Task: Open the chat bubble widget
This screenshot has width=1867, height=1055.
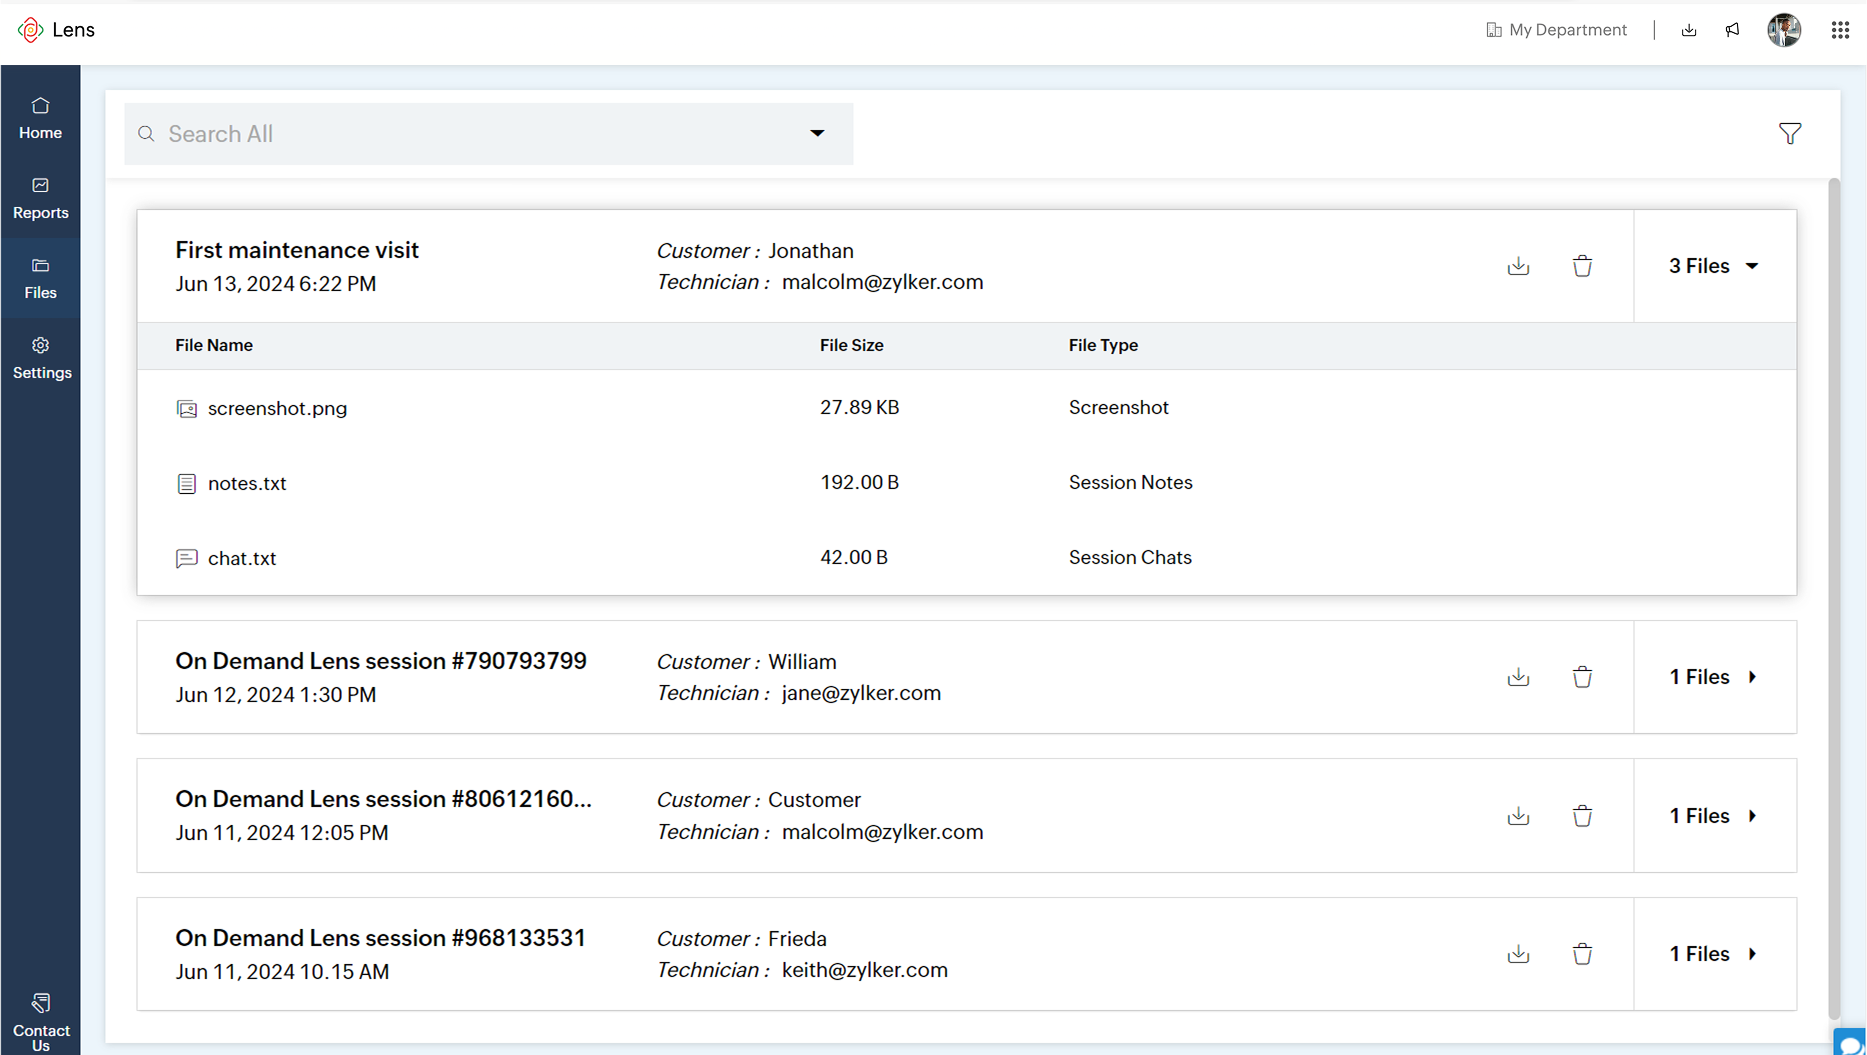Action: (x=1851, y=1043)
